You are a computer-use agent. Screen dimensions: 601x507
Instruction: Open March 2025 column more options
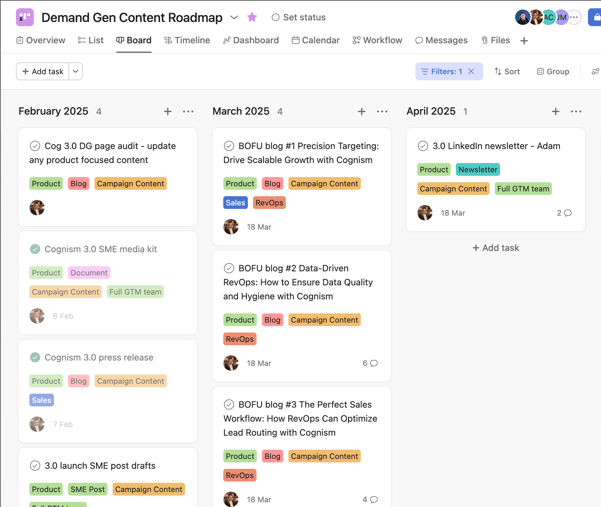coord(382,112)
